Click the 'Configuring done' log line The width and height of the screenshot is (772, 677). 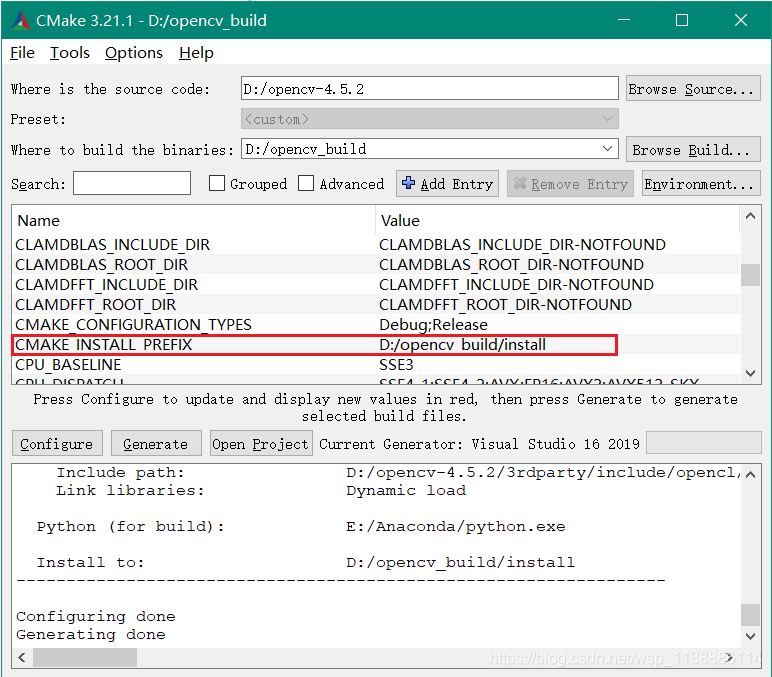click(x=96, y=616)
